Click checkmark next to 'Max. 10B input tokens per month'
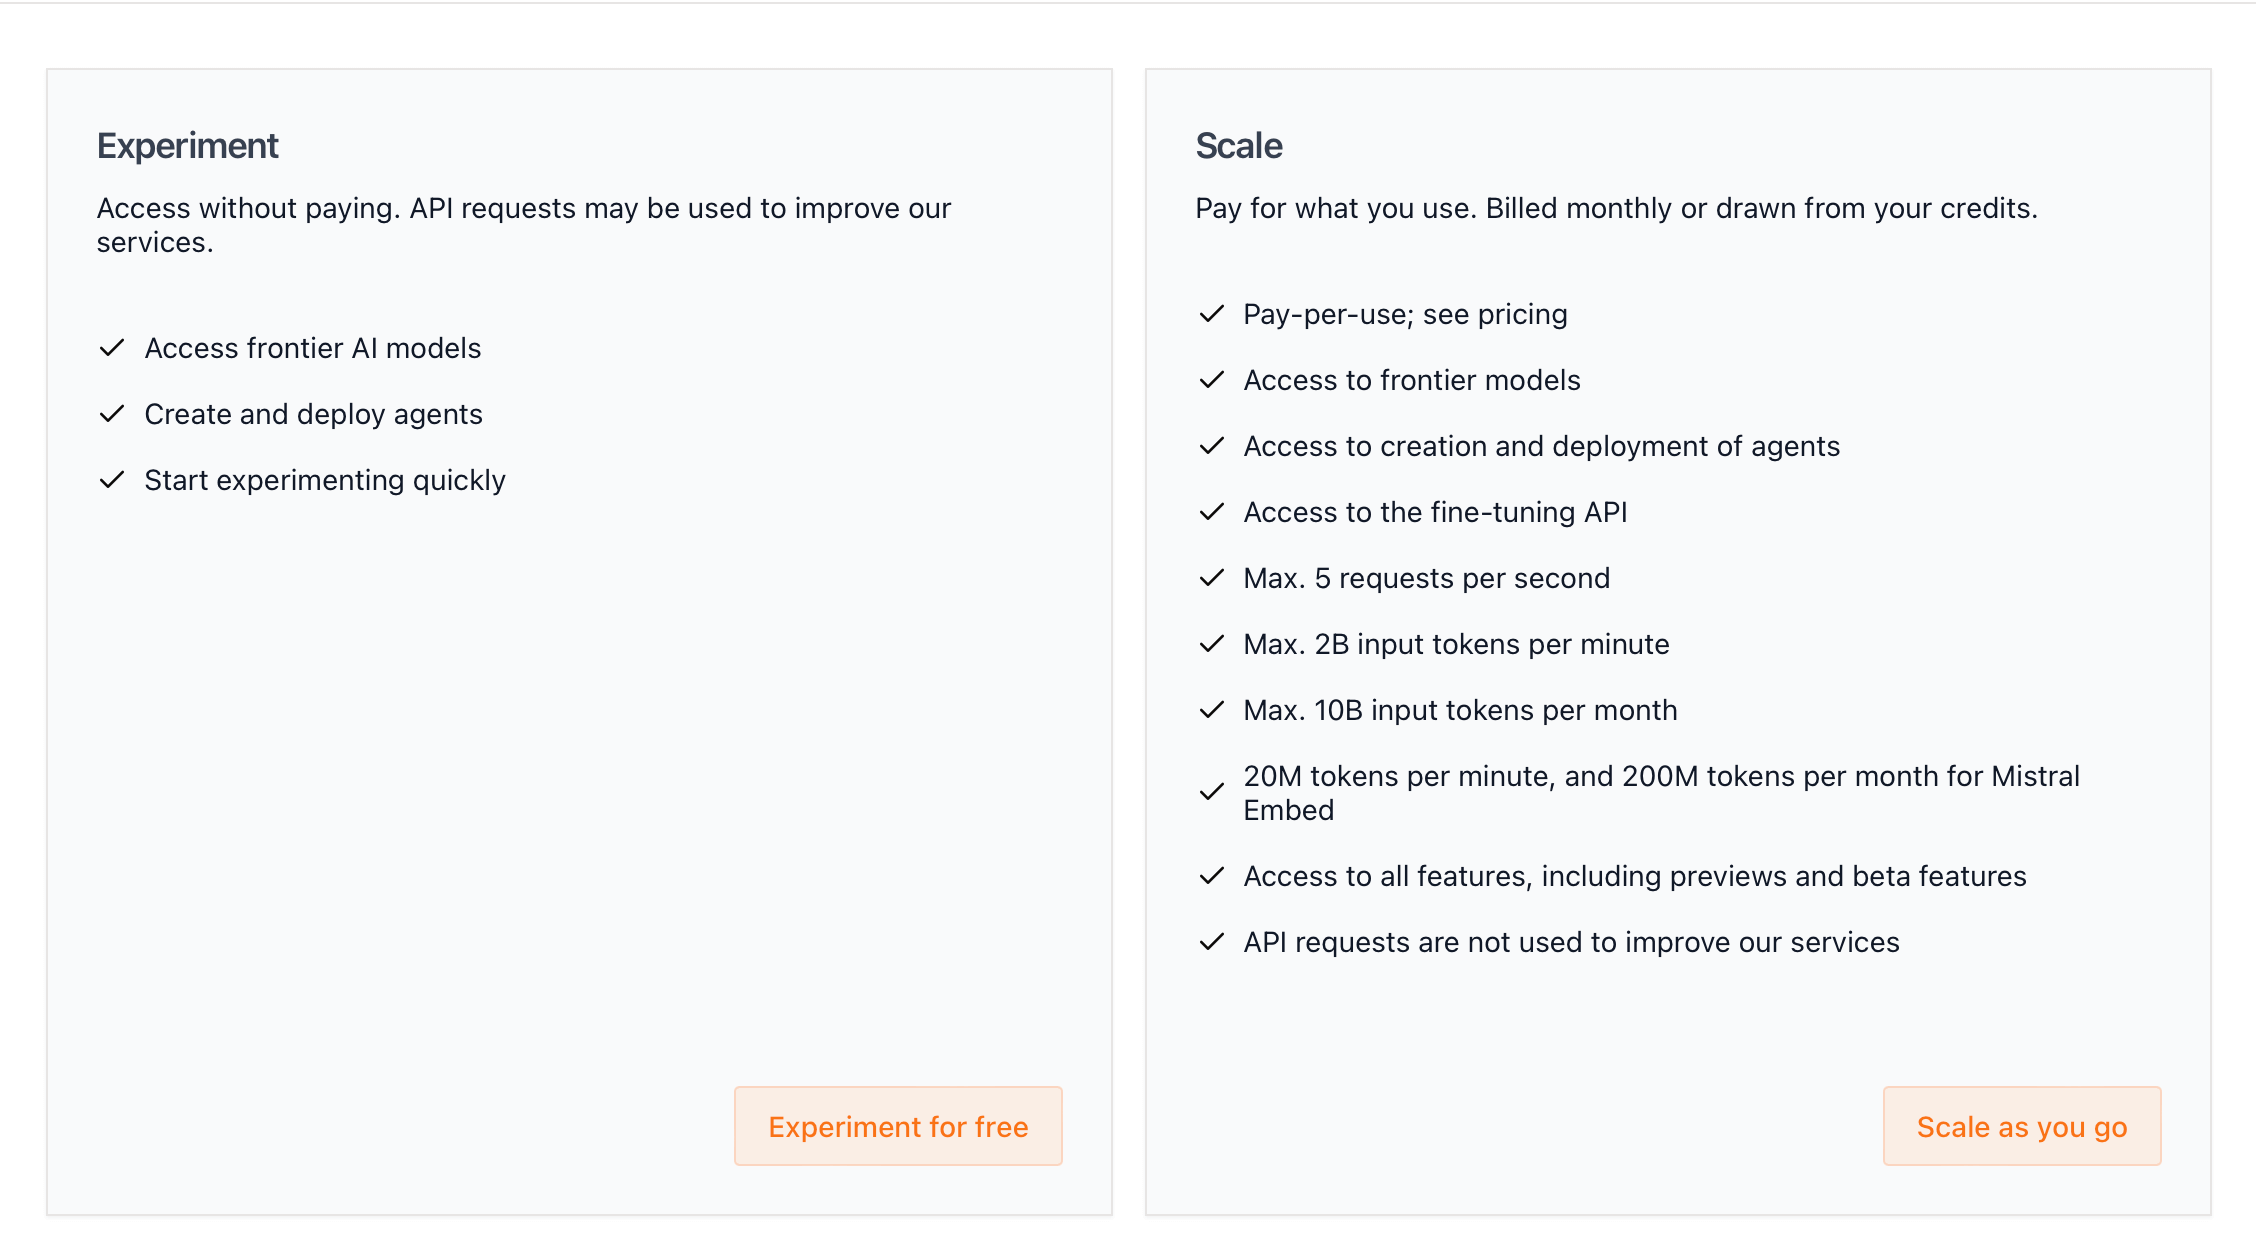Image resolution: width=2256 pixels, height=1254 pixels. point(1211,710)
